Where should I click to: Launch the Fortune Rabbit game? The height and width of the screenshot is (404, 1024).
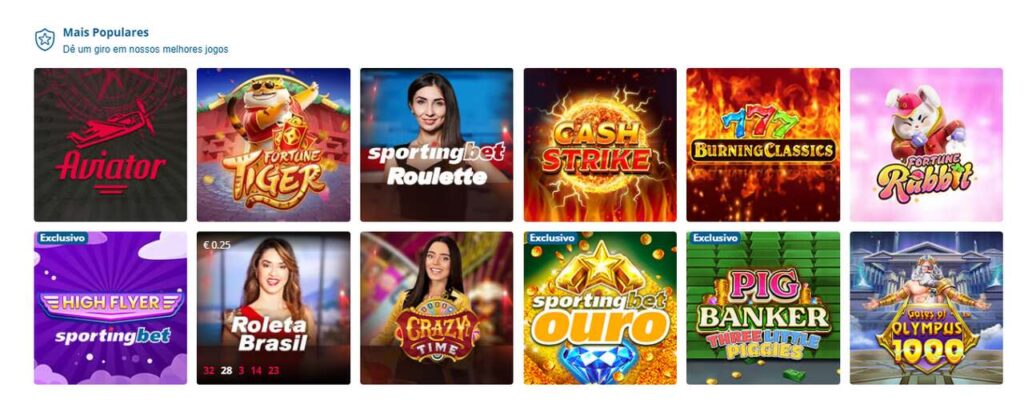point(926,145)
